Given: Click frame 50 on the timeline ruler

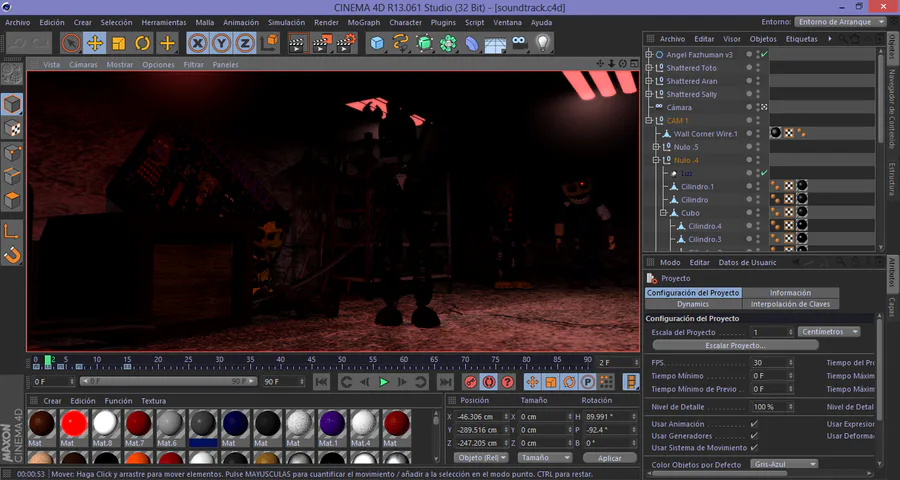Looking at the screenshot, I should click(342, 360).
